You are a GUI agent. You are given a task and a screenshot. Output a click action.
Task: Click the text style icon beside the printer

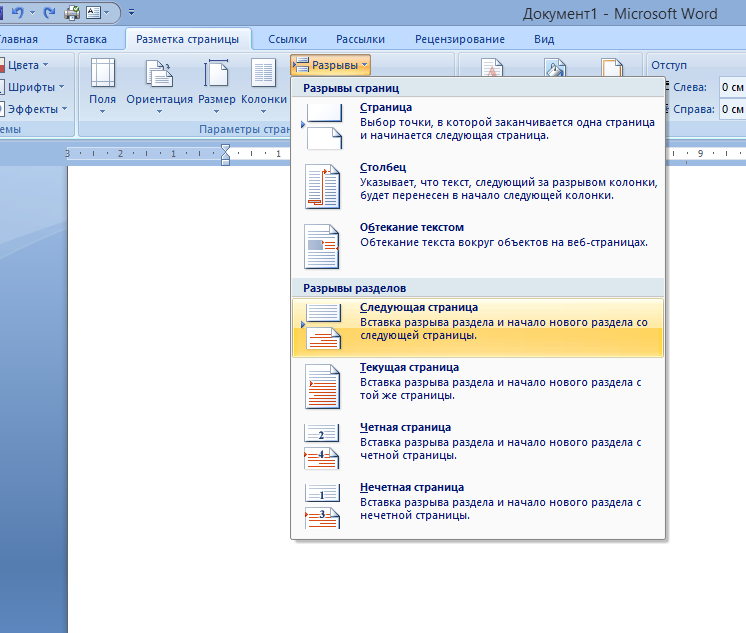(x=94, y=13)
